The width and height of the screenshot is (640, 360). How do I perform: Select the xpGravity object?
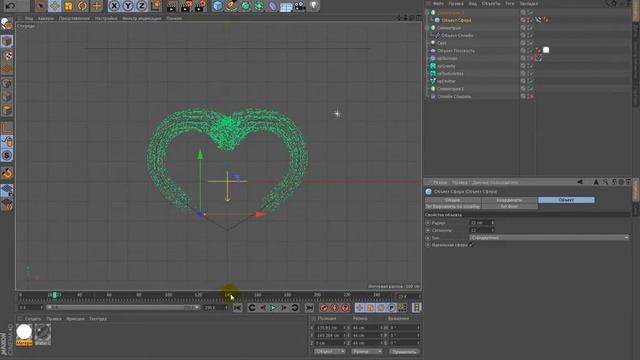[446, 66]
